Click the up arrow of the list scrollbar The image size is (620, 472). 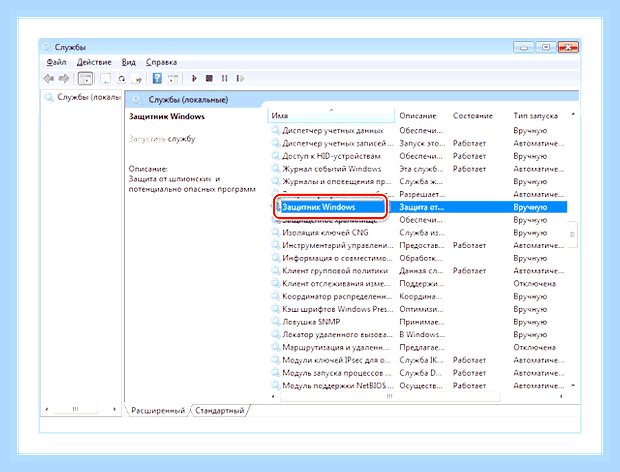tap(573, 115)
